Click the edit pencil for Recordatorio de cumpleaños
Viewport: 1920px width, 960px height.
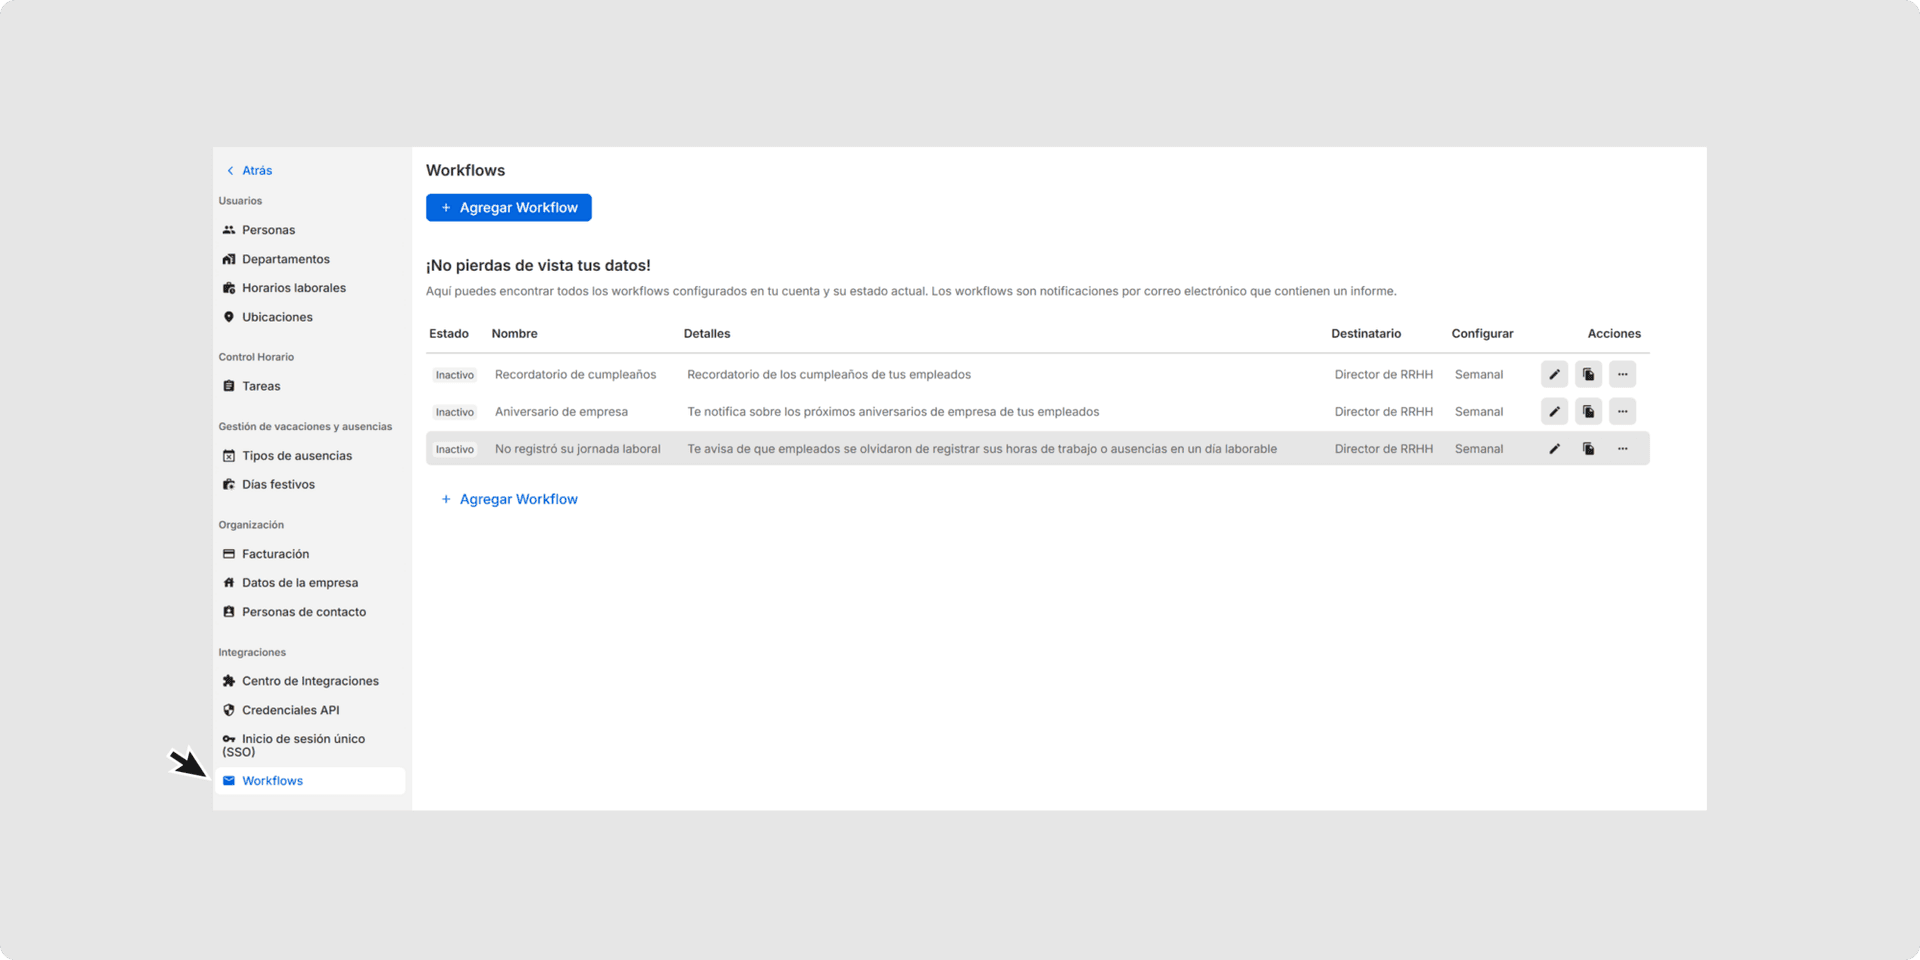pos(1554,375)
